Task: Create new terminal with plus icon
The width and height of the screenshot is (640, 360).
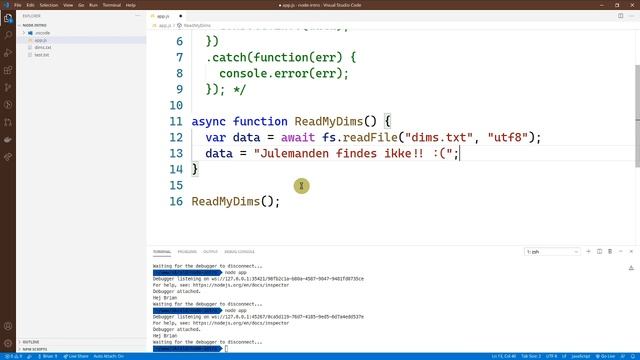Action: (588, 251)
